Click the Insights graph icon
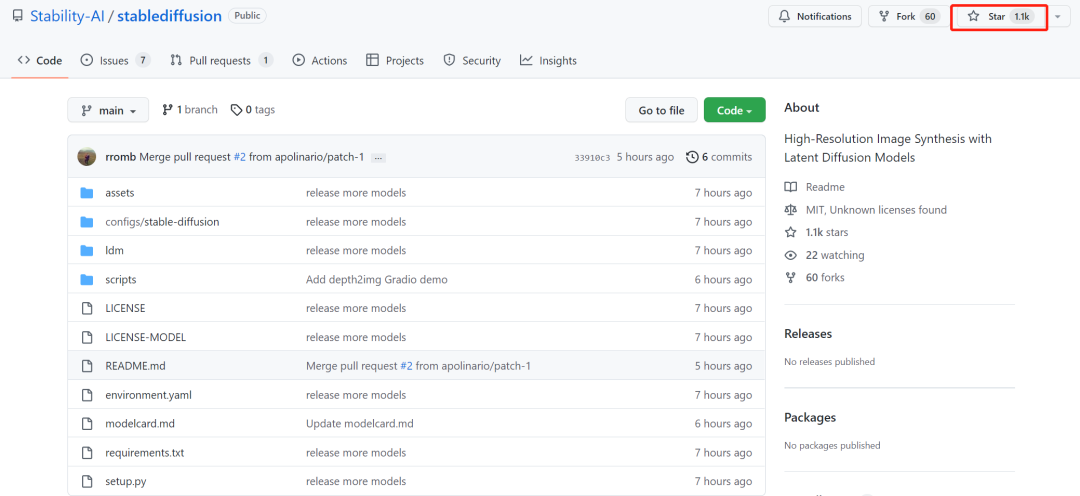 tap(526, 61)
